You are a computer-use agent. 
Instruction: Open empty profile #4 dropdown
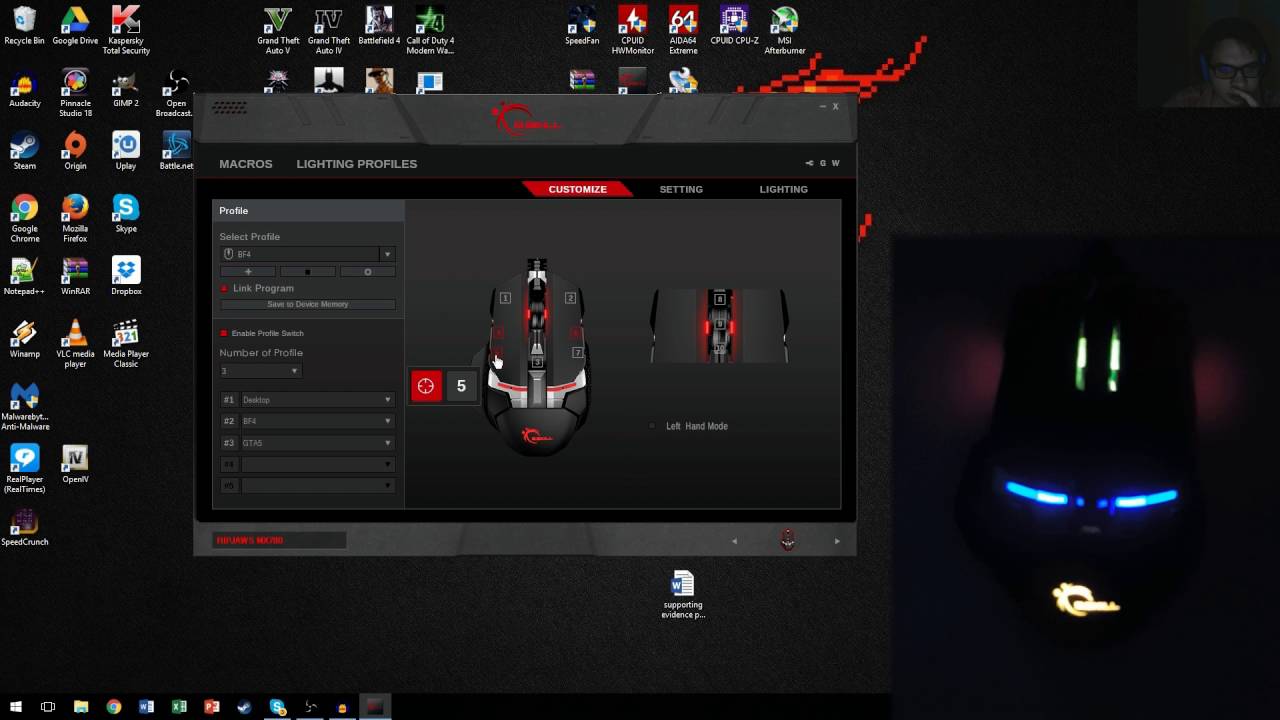317,464
